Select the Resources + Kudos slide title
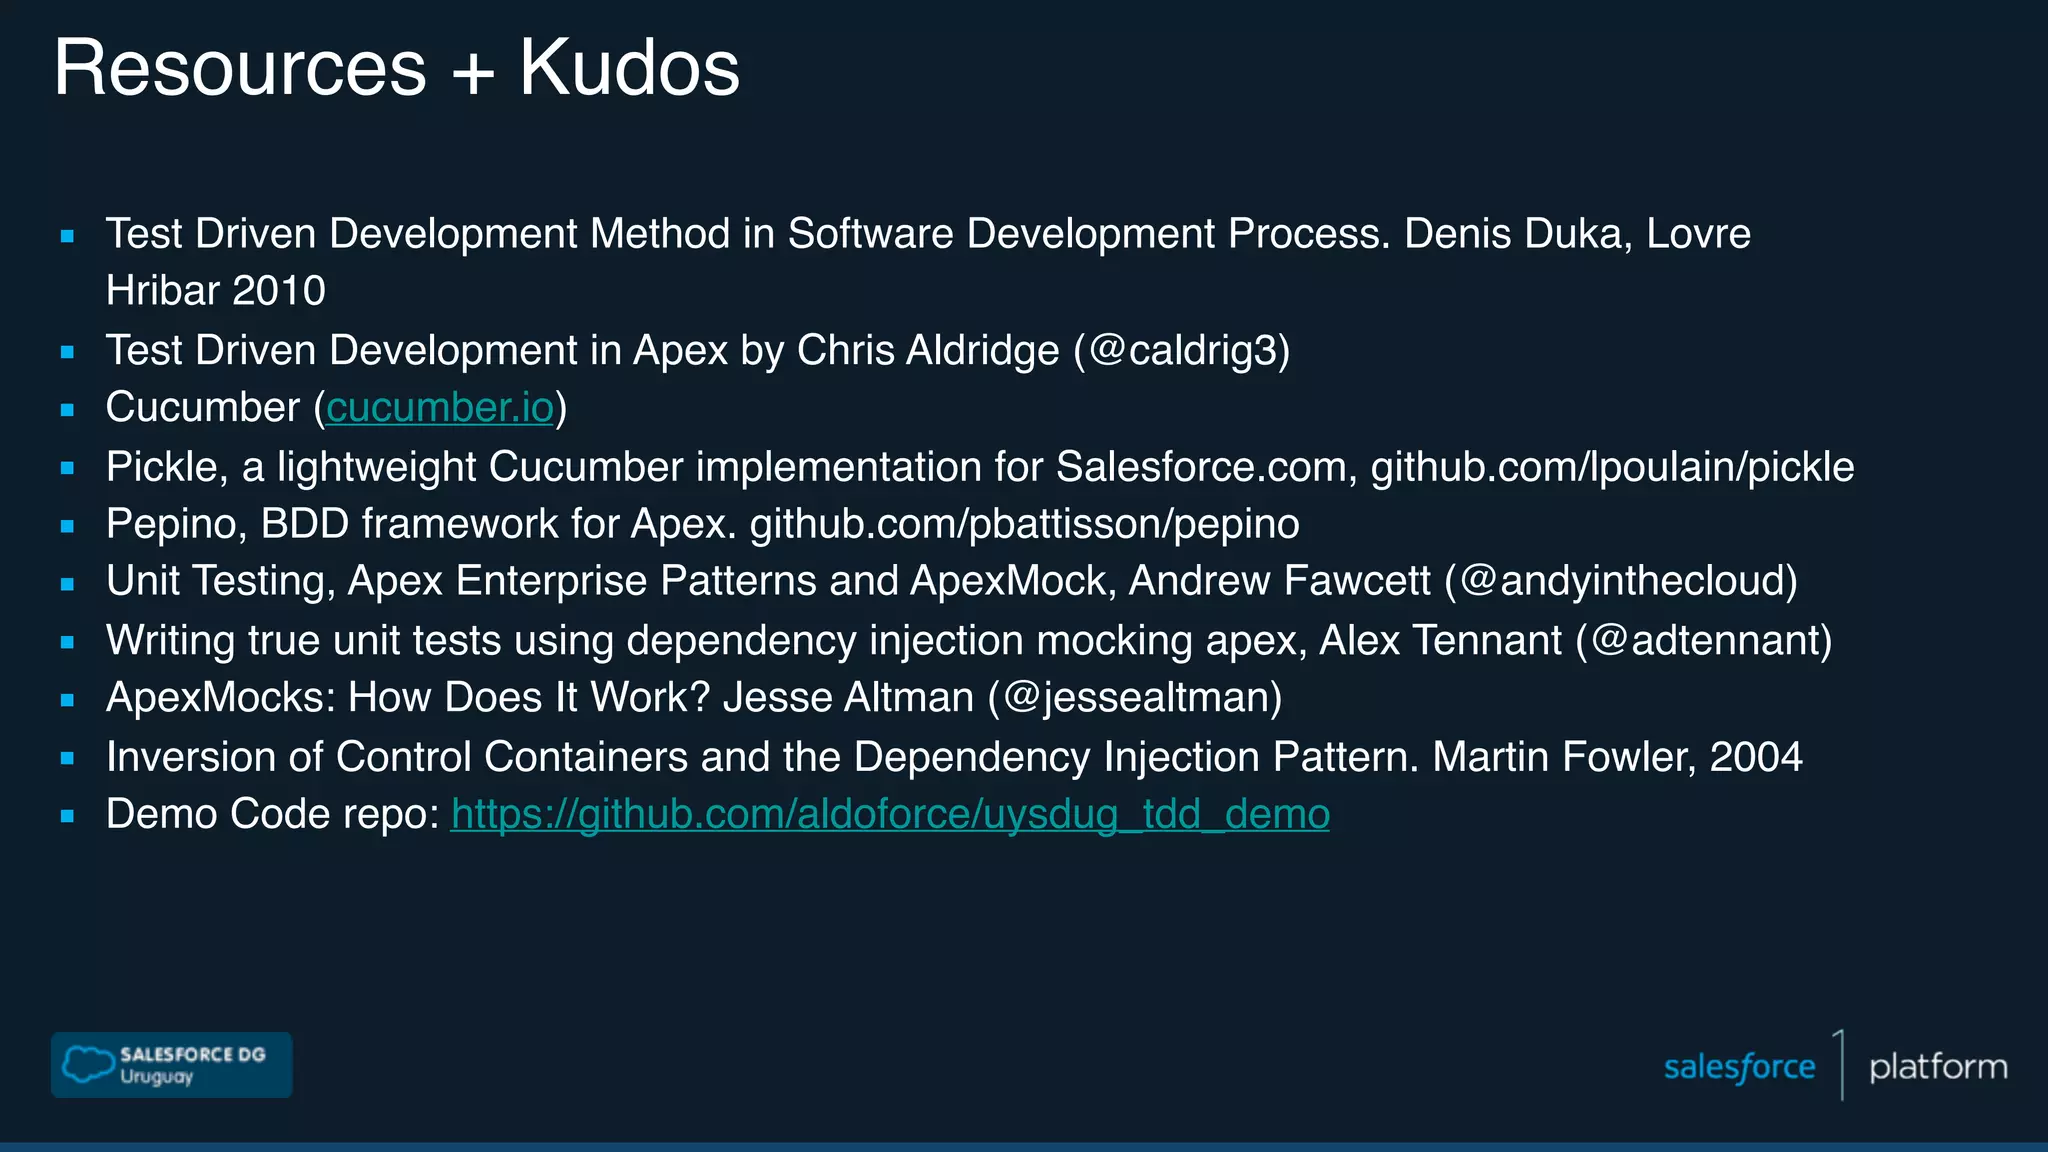The height and width of the screenshot is (1152, 2048). click(x=397, y=68)
